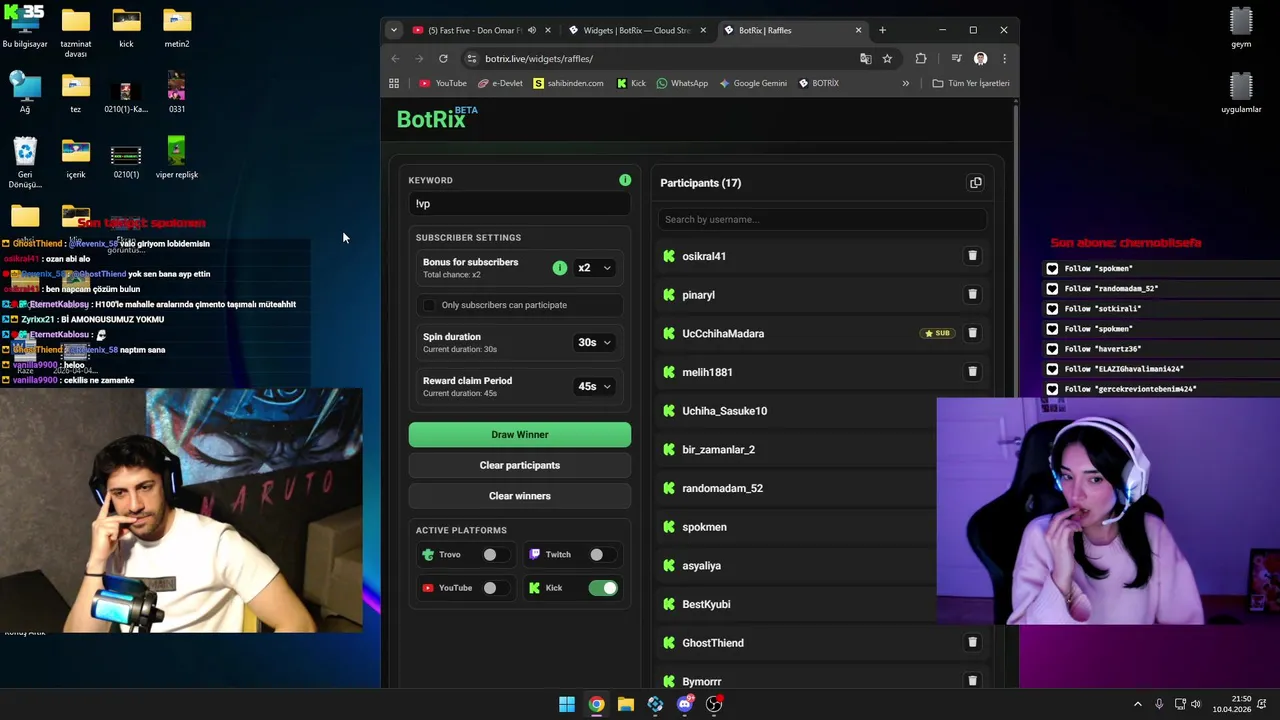The image size is (1280, 720).
Task: Delete GhostThiend from participants list
Action: (x=972, y=643)
